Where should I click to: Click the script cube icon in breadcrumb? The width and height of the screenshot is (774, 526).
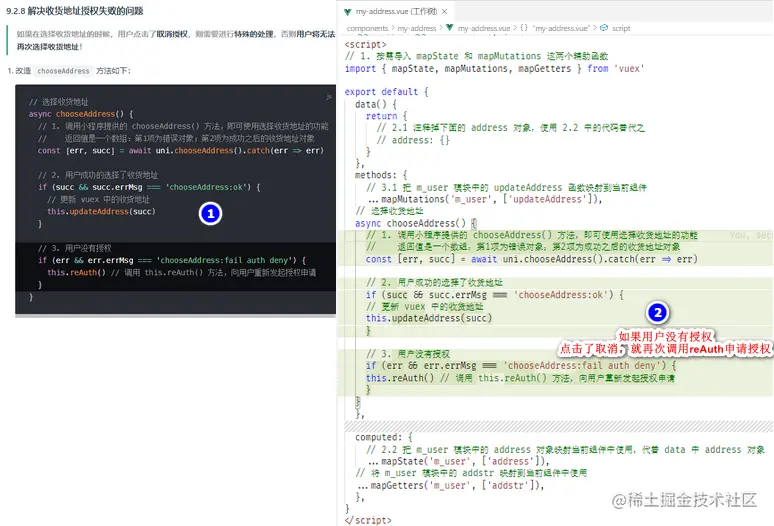pyautogui.click(x=604, y=28)
